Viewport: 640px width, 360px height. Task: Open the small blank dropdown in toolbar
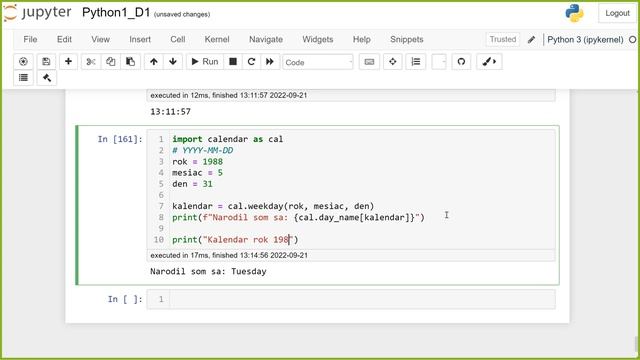pyautogui.click(x=439, y=62)
